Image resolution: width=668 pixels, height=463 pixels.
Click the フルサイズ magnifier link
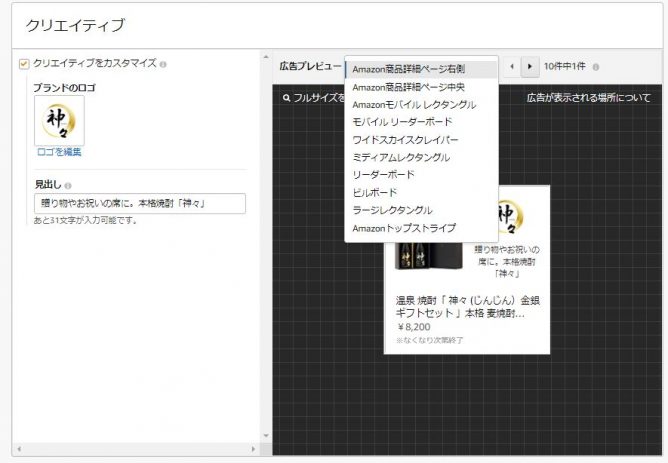tap(314, 98)
